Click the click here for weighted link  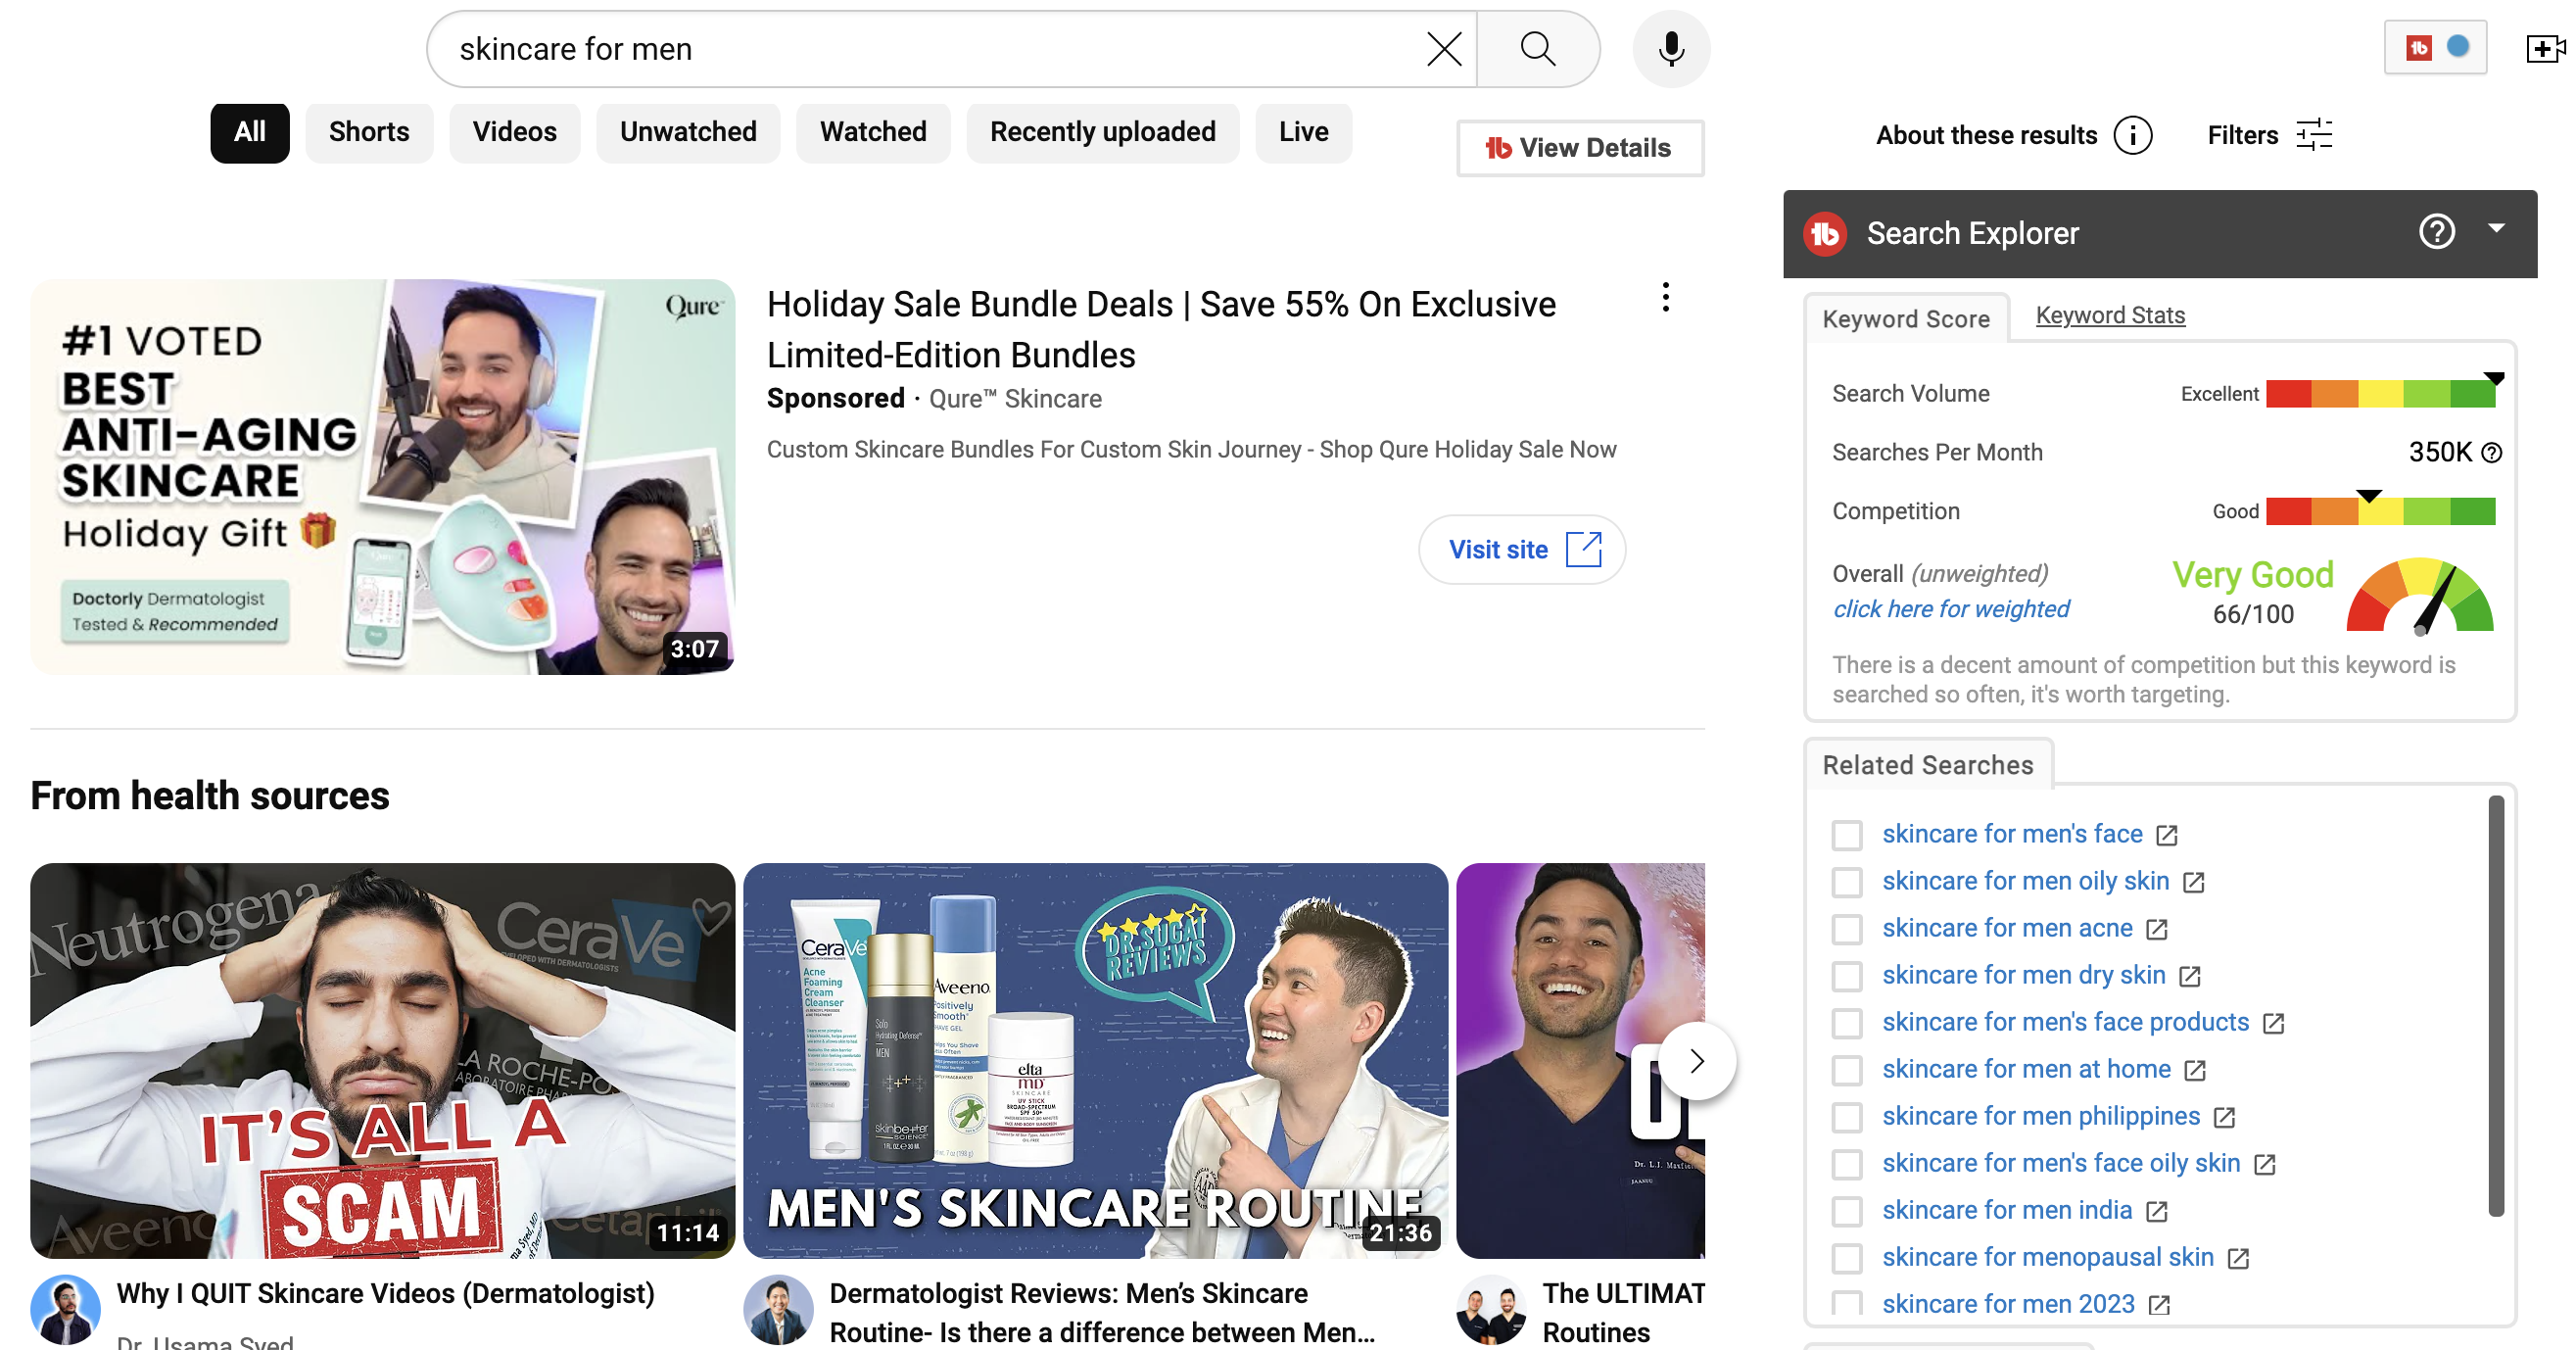[x=1950, y=609]
